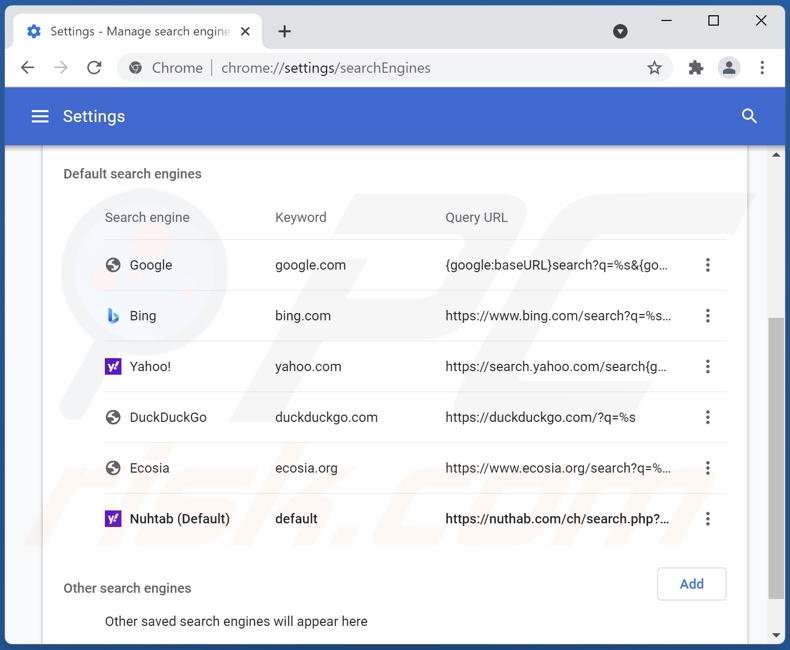Click the bing.com keyword
This screenshot has width=790, height=650.
click(x=303, y=316)
